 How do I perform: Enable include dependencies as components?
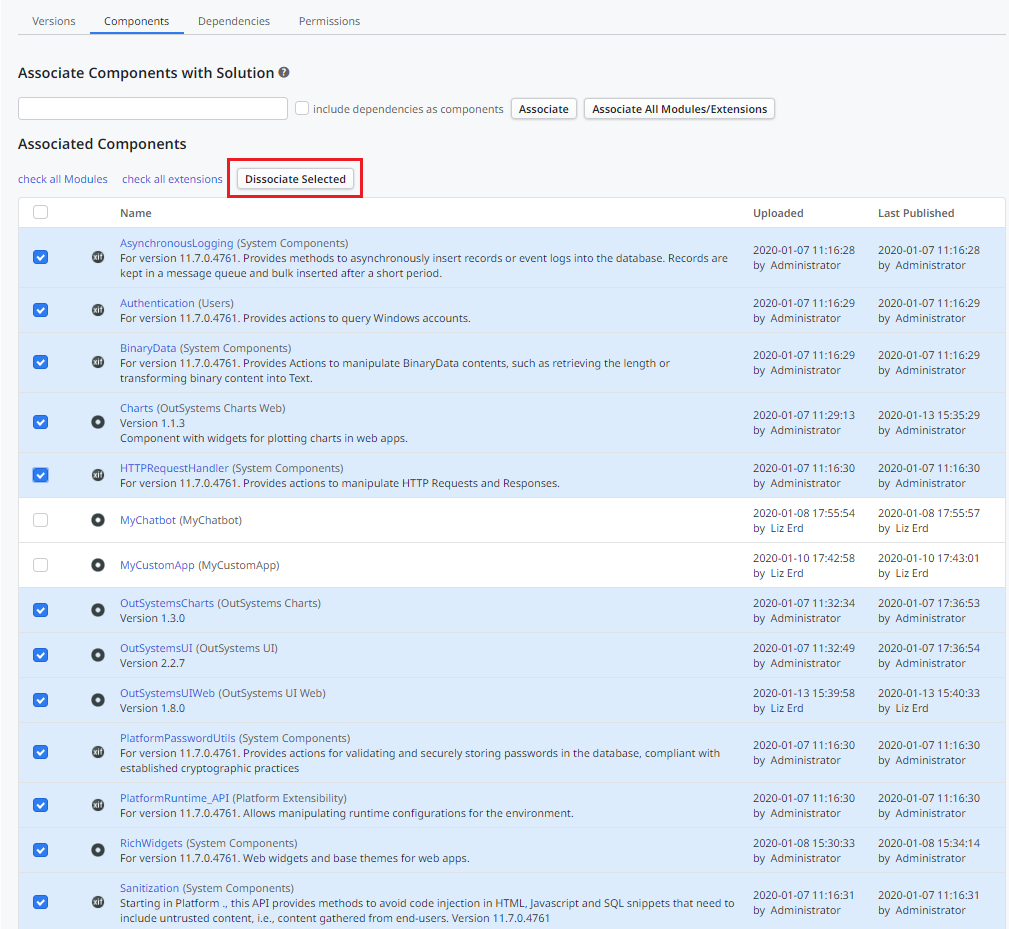pyautogui.click(x=302, y=108)
